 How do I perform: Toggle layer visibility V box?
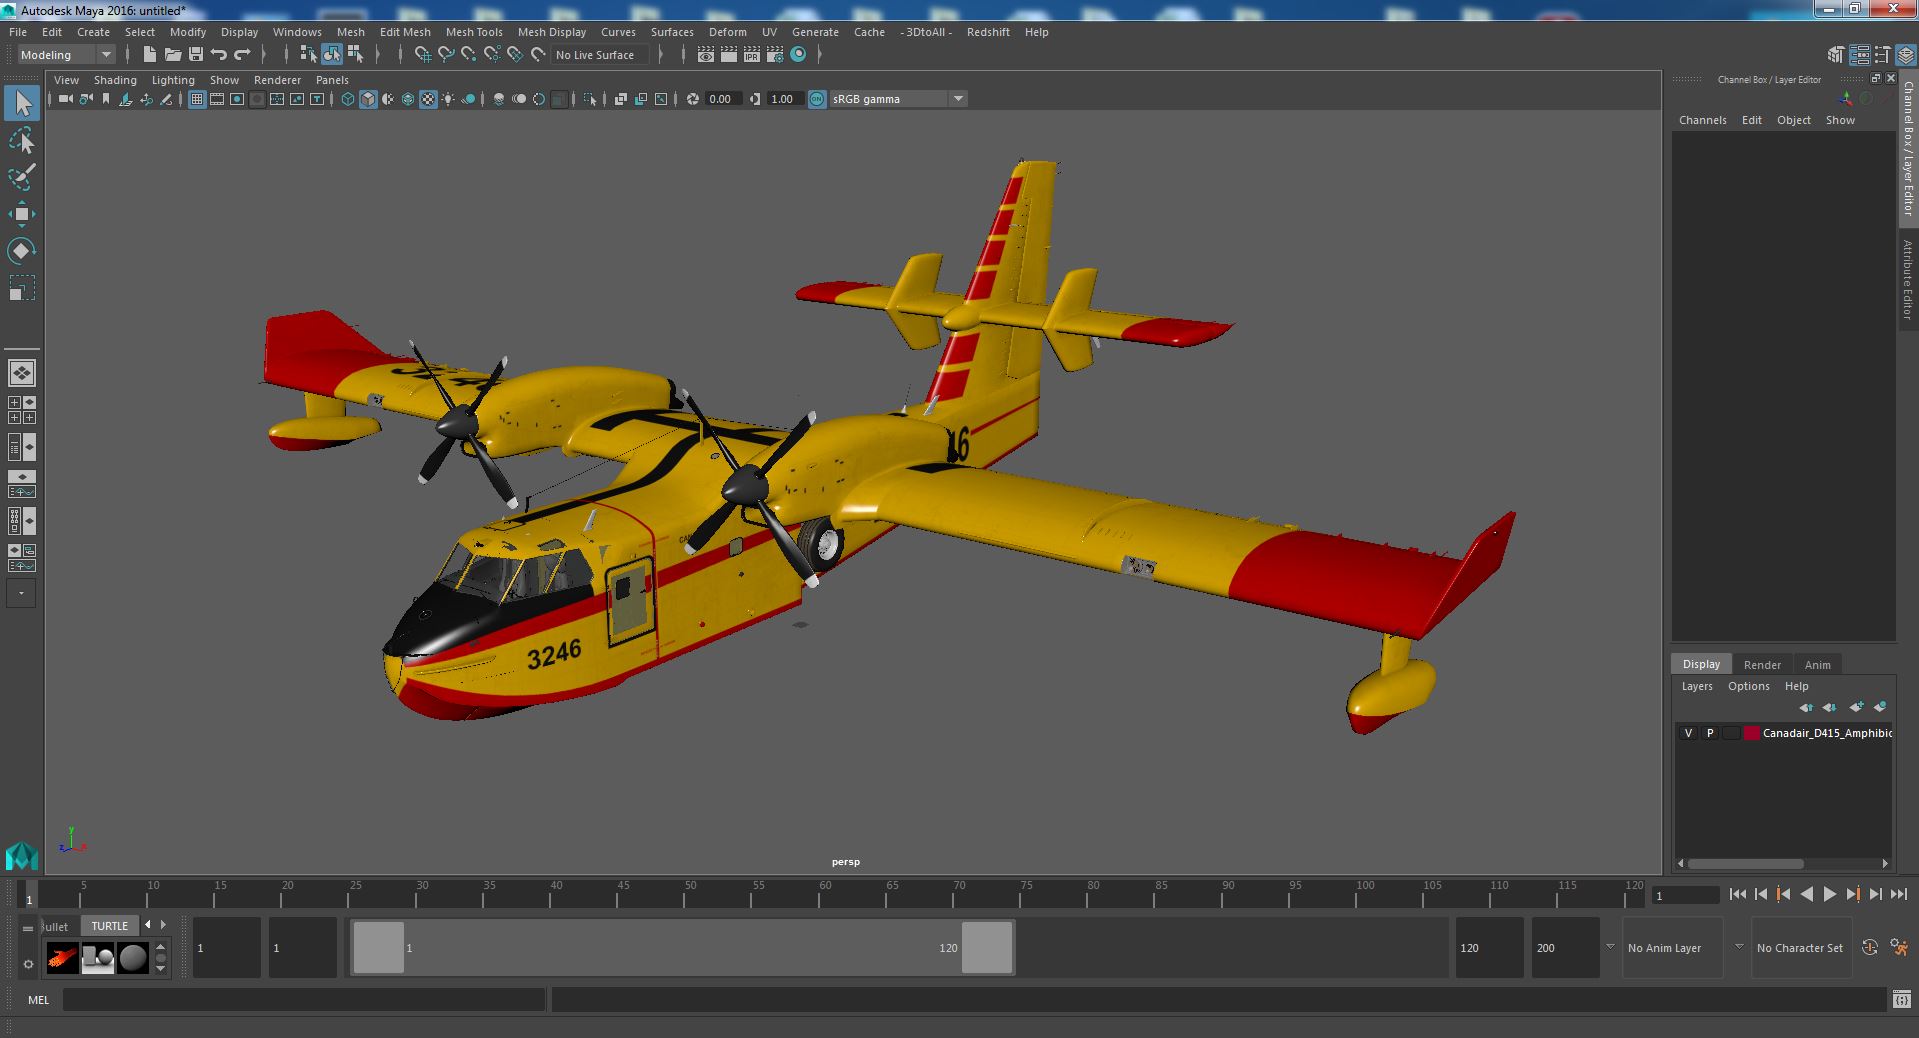coord(1688,733)
